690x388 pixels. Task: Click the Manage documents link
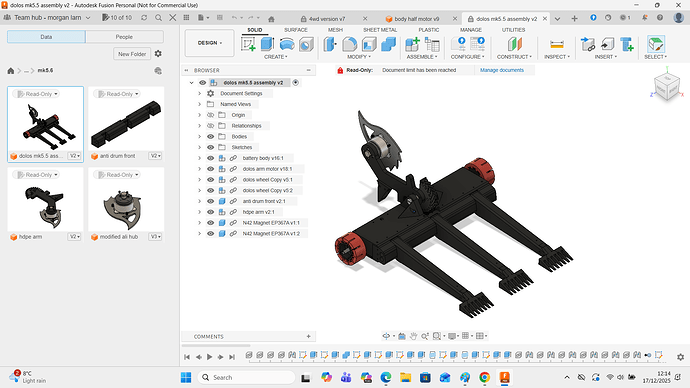click(x=502, y=70)
